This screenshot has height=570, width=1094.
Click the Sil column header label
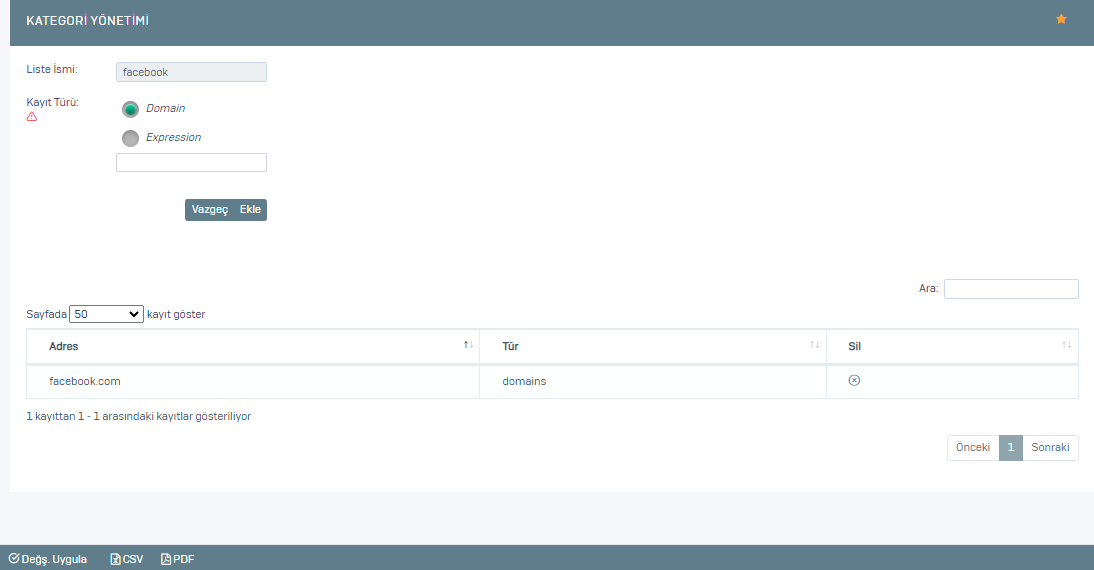854,346
